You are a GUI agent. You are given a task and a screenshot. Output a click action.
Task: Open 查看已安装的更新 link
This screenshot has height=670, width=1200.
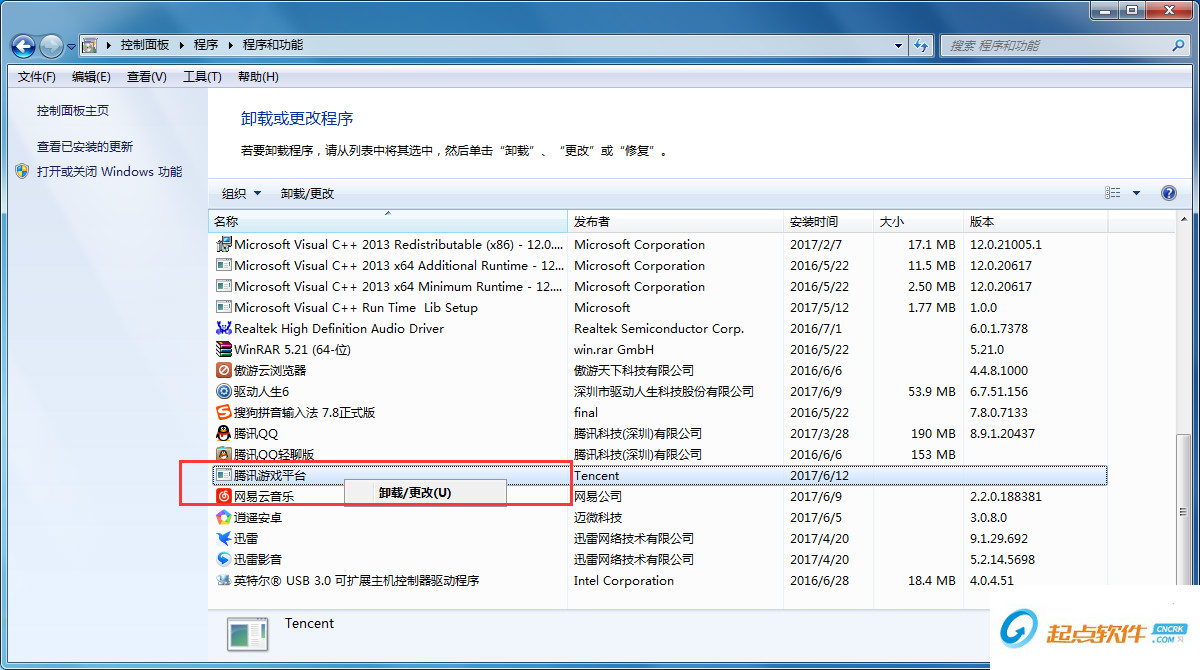[85, 146]
